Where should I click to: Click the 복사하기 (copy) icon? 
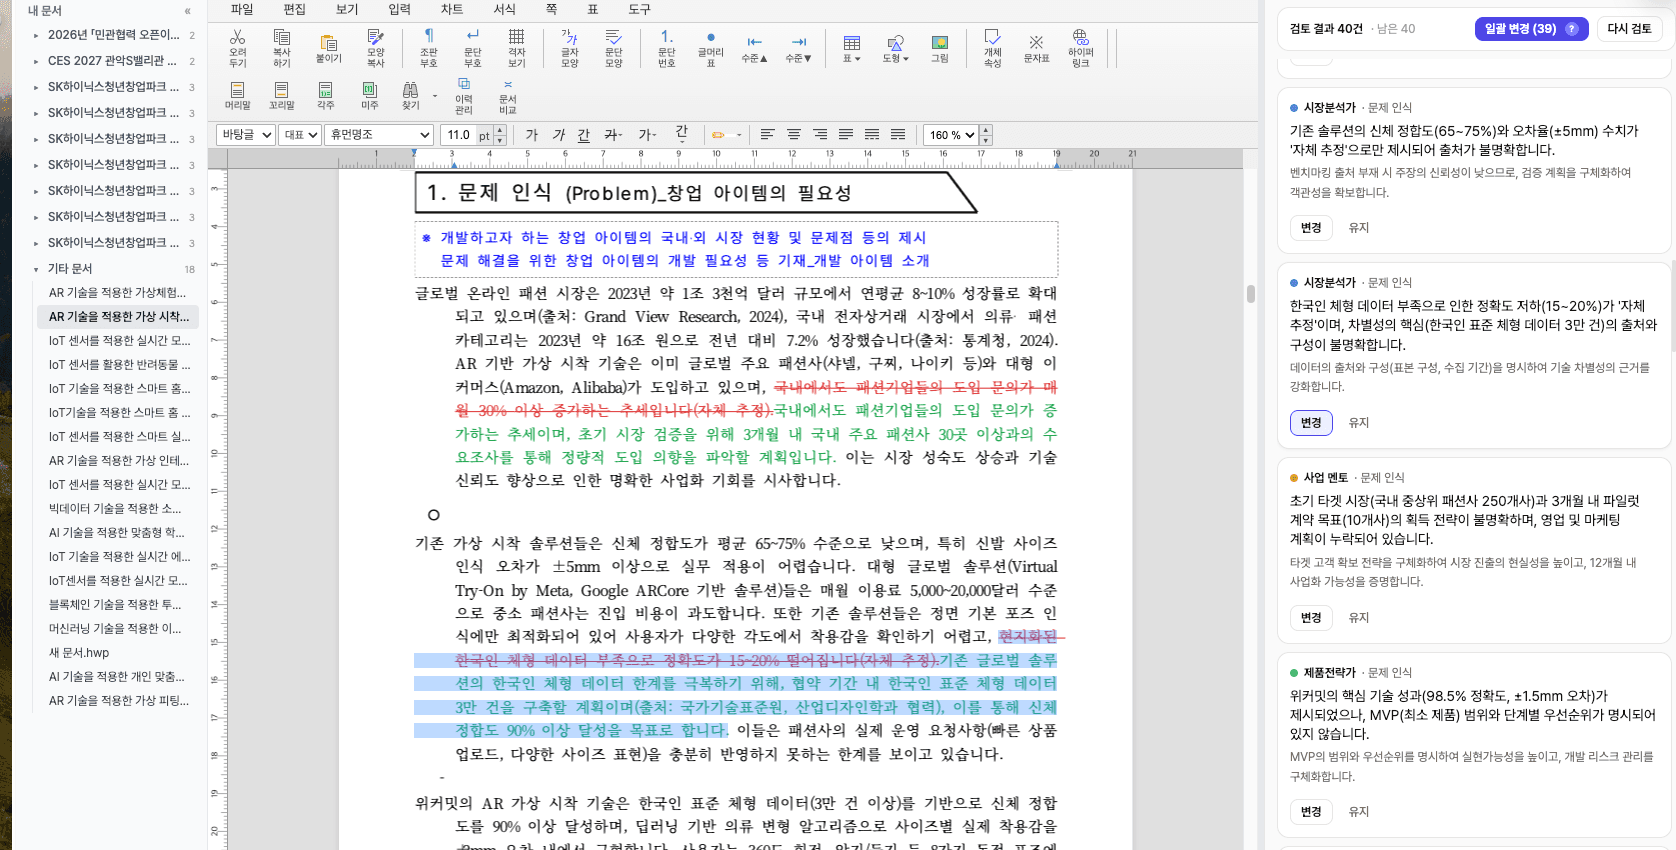282,47
